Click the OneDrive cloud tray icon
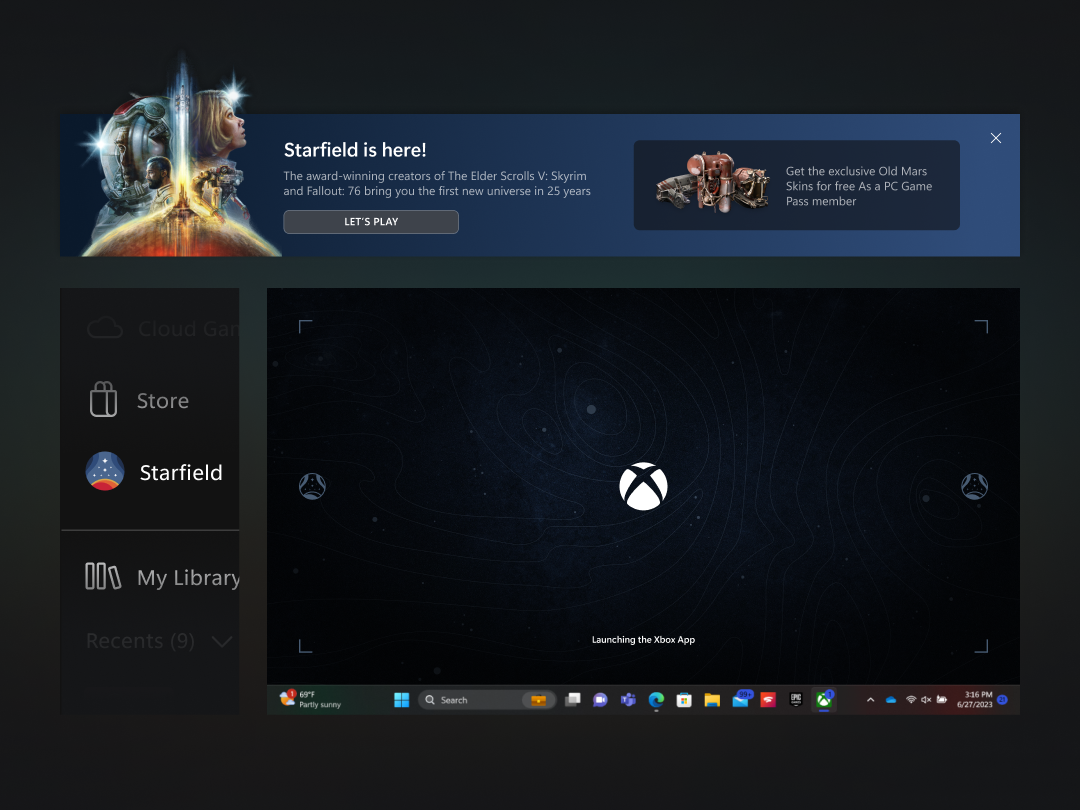This screenshot has height=810, width=1080. (x=891, y=700)
